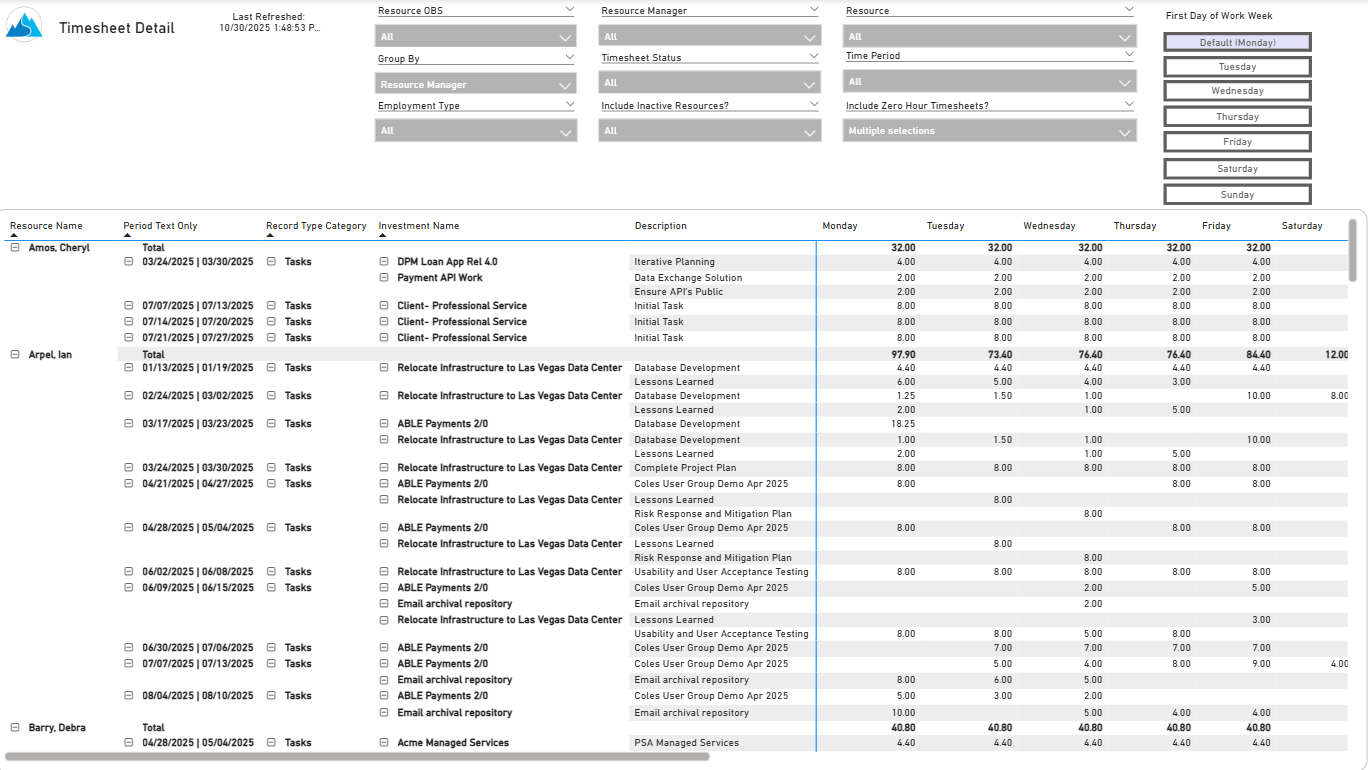Sort by the Investment Name column header
The height and width of the screenshot is (770, 1368).
(418, 226)
